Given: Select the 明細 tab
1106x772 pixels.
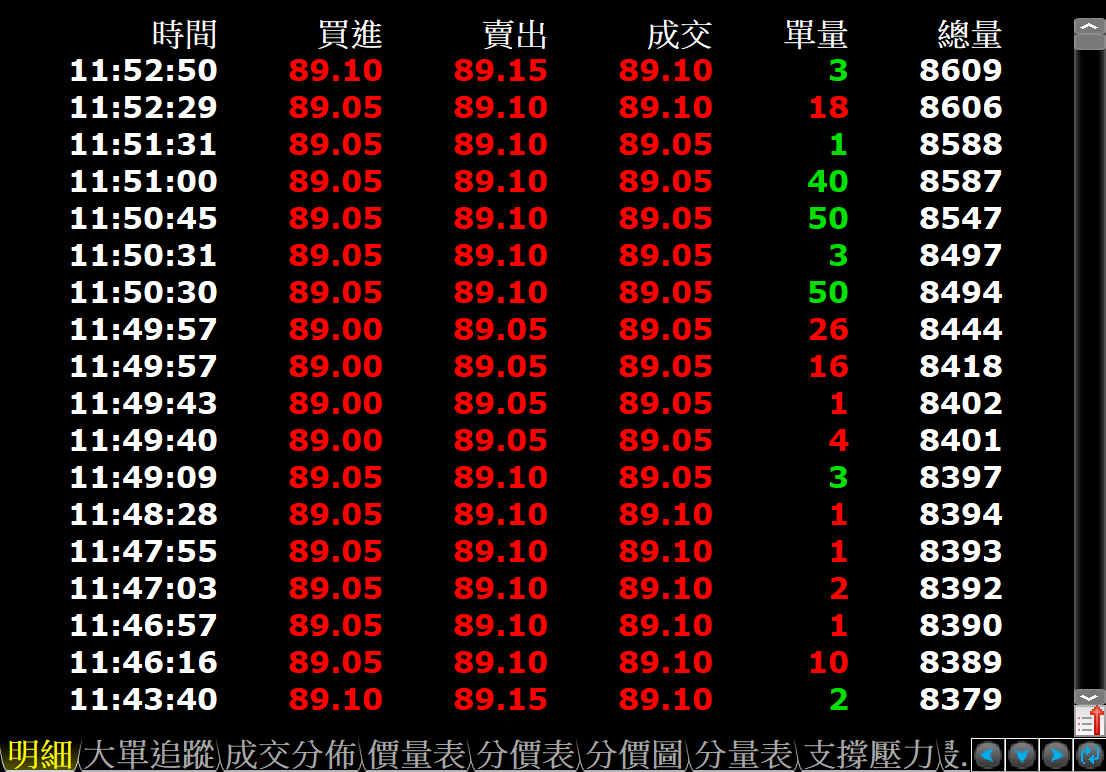Looking at the screenshot, I should (x=40, y=755).
